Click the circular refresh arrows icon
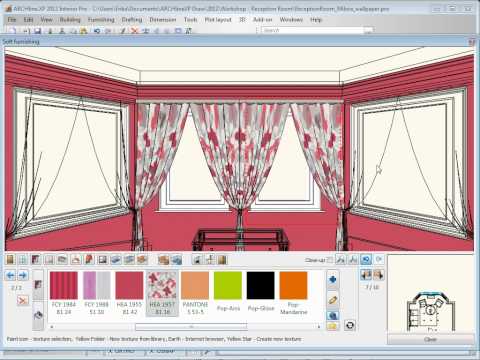 pos(350,325)
